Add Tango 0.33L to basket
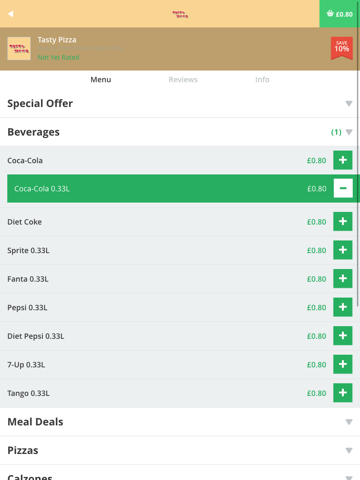Image resolution: width=360 pixels, height=480 pixels. (x=343, y=393)
